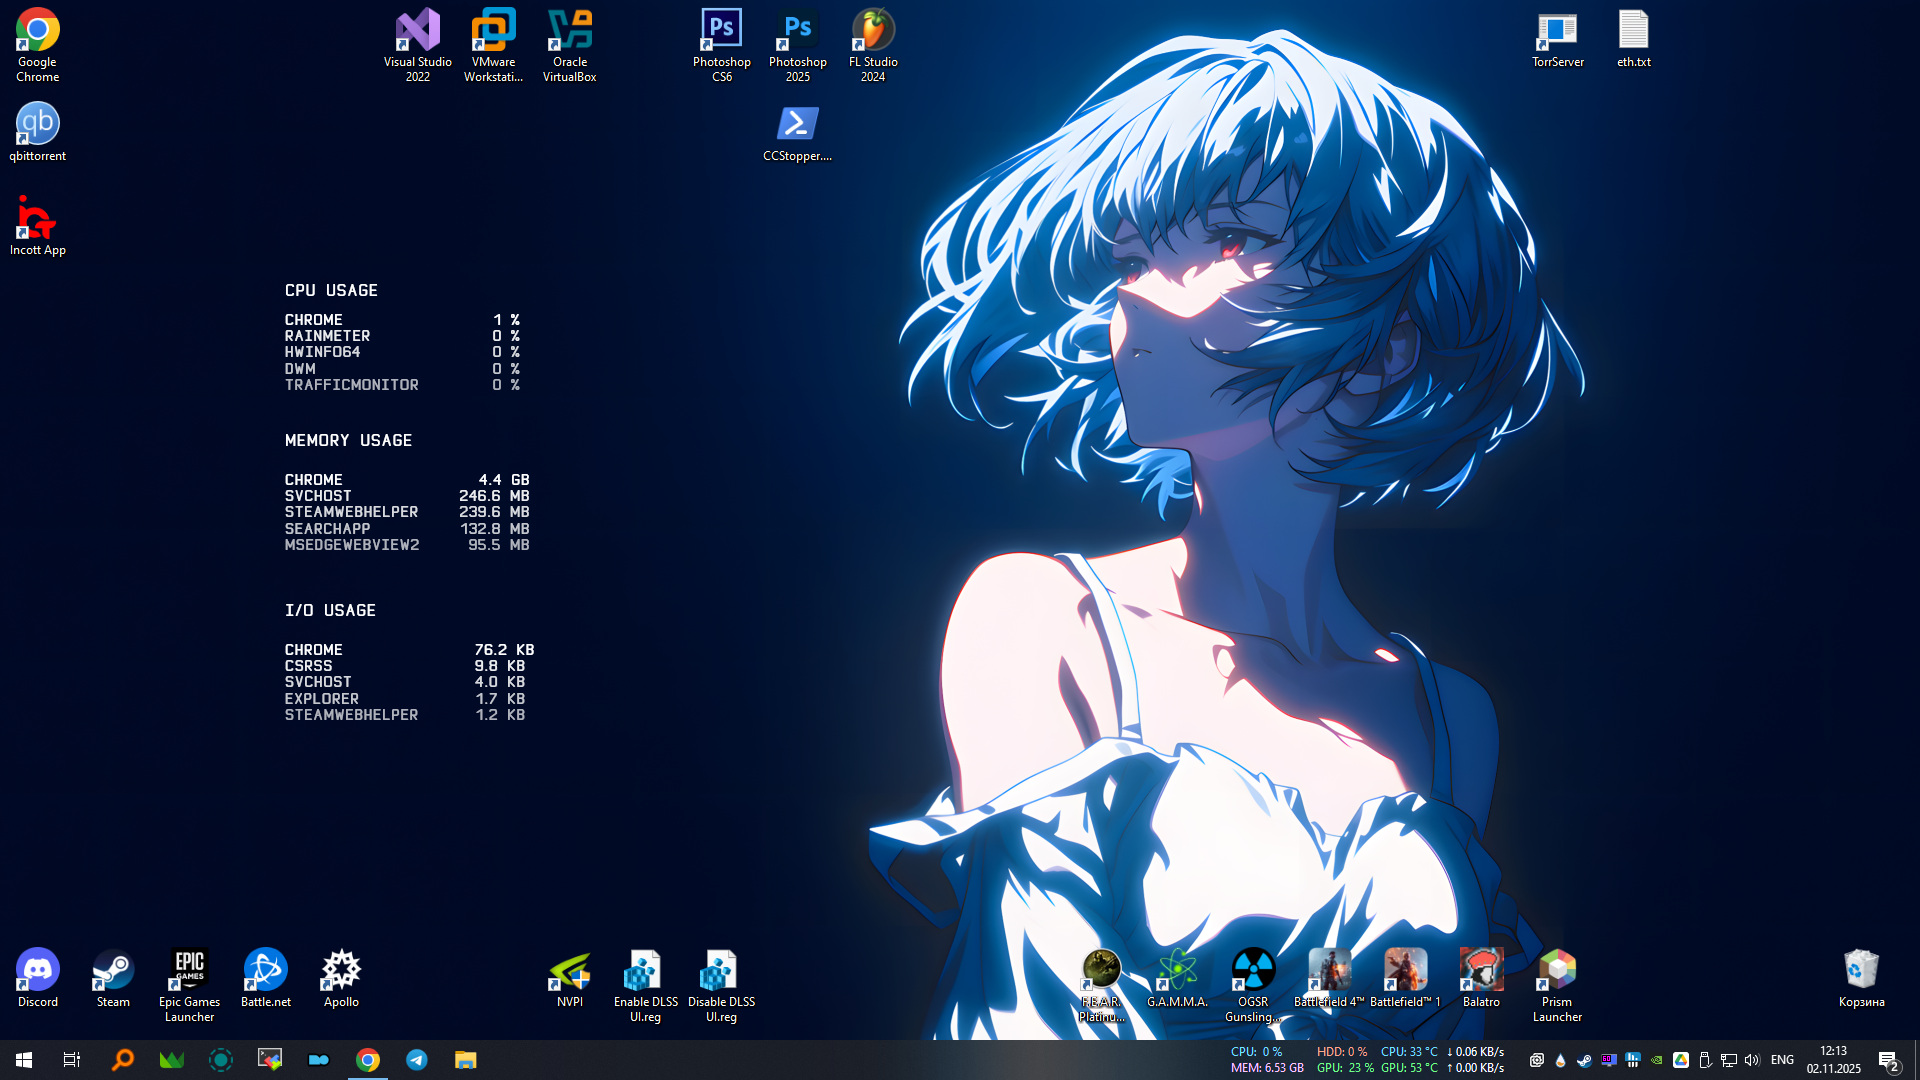Viewport: 1920px width, 1080px height.
Task: Open the qbittorrent desktop icon
Action: [x=38, y=125]
